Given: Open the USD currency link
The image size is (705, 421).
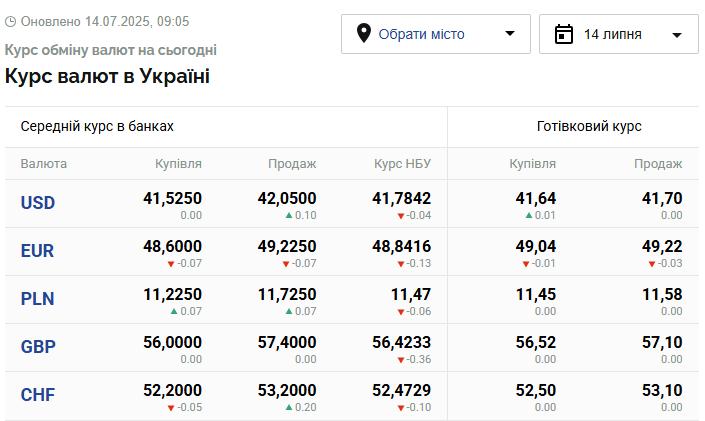Looking at the screenshot, I should [38, 203].
